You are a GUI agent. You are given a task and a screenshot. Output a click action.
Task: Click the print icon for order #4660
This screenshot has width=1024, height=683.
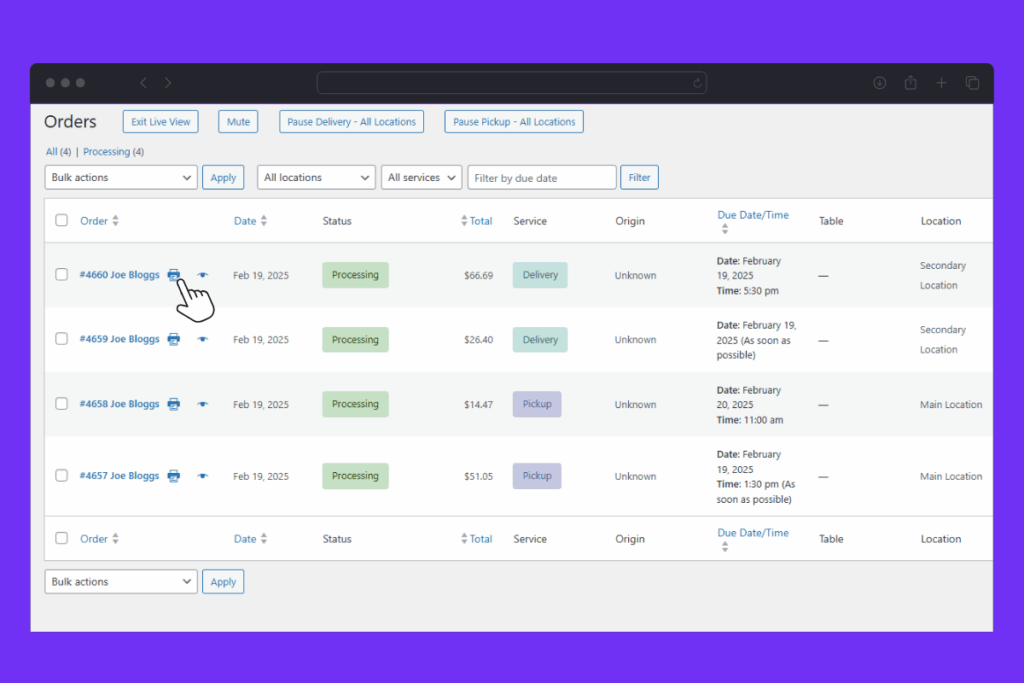click(x=174, y=275)
